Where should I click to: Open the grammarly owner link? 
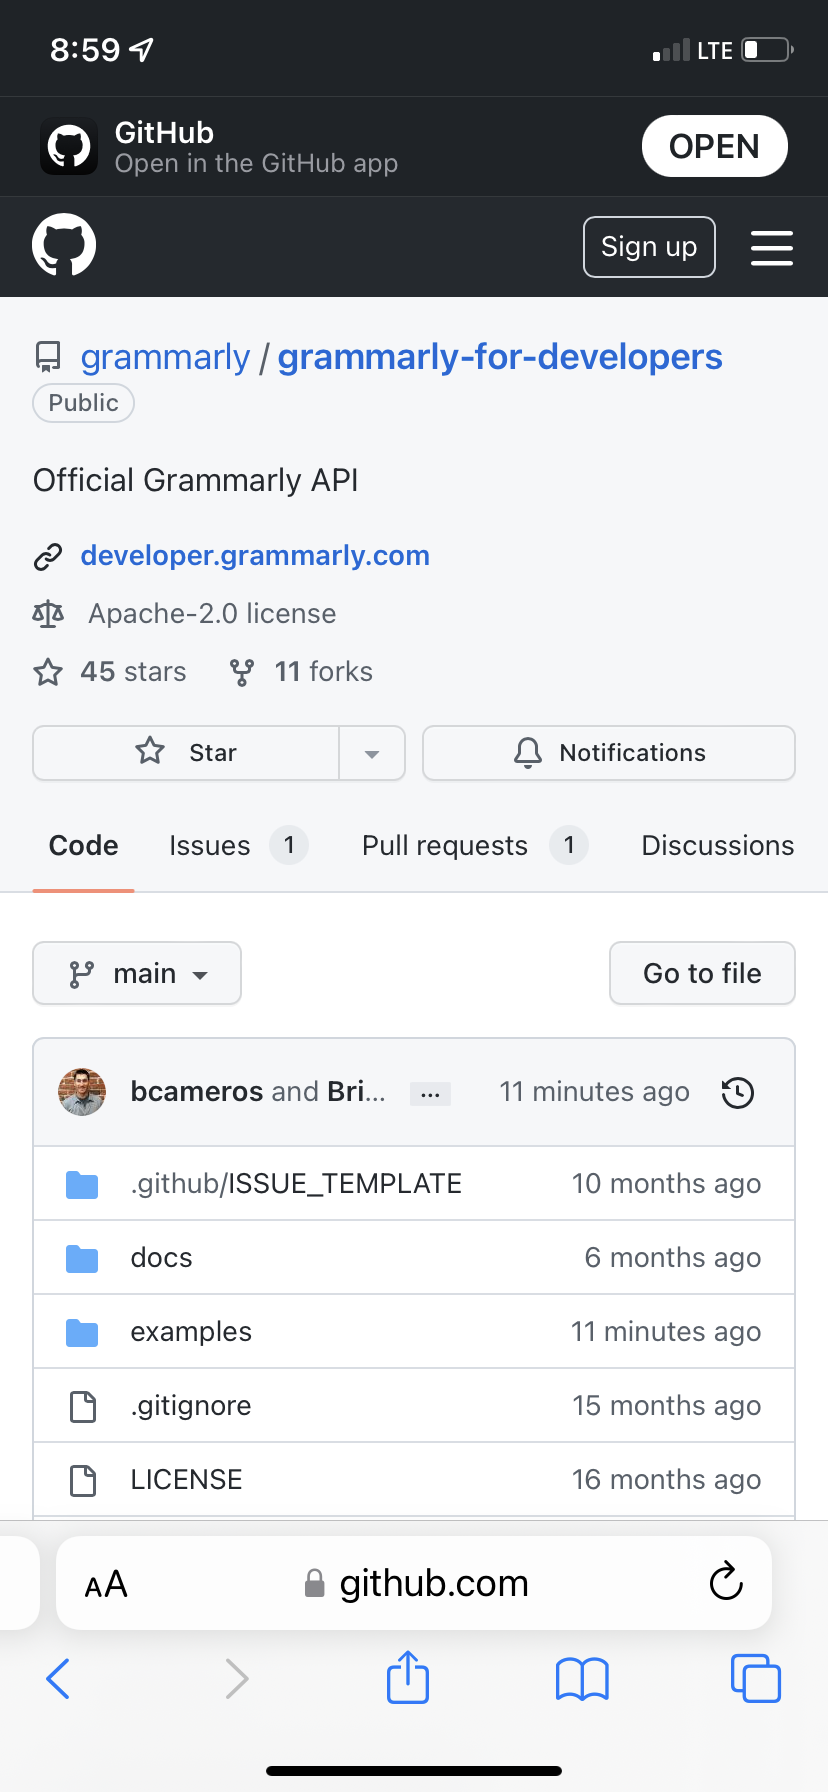click(x=165, y=357)
